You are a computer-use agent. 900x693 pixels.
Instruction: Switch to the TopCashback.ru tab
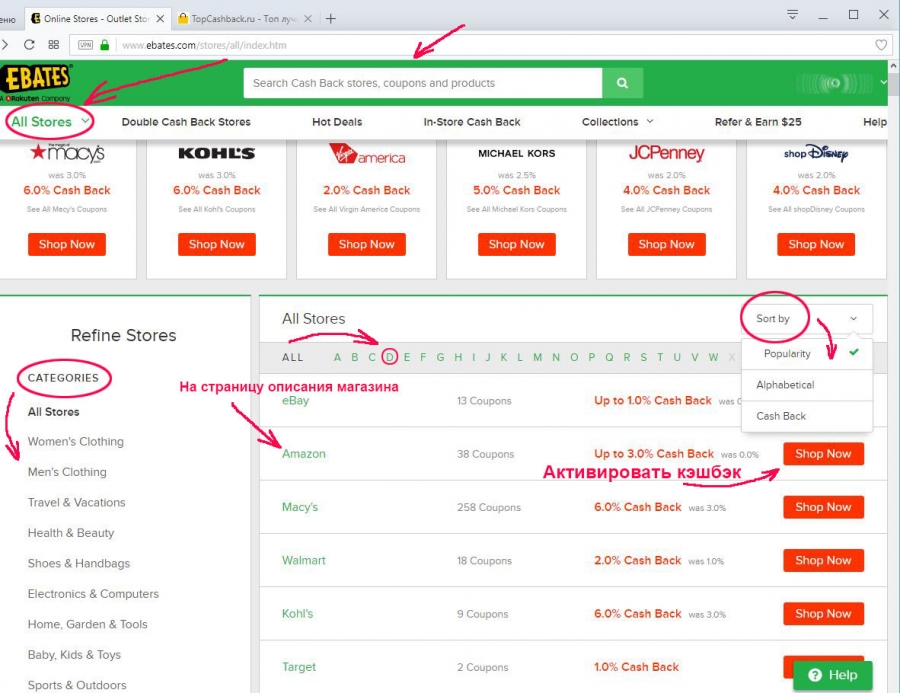246,18
